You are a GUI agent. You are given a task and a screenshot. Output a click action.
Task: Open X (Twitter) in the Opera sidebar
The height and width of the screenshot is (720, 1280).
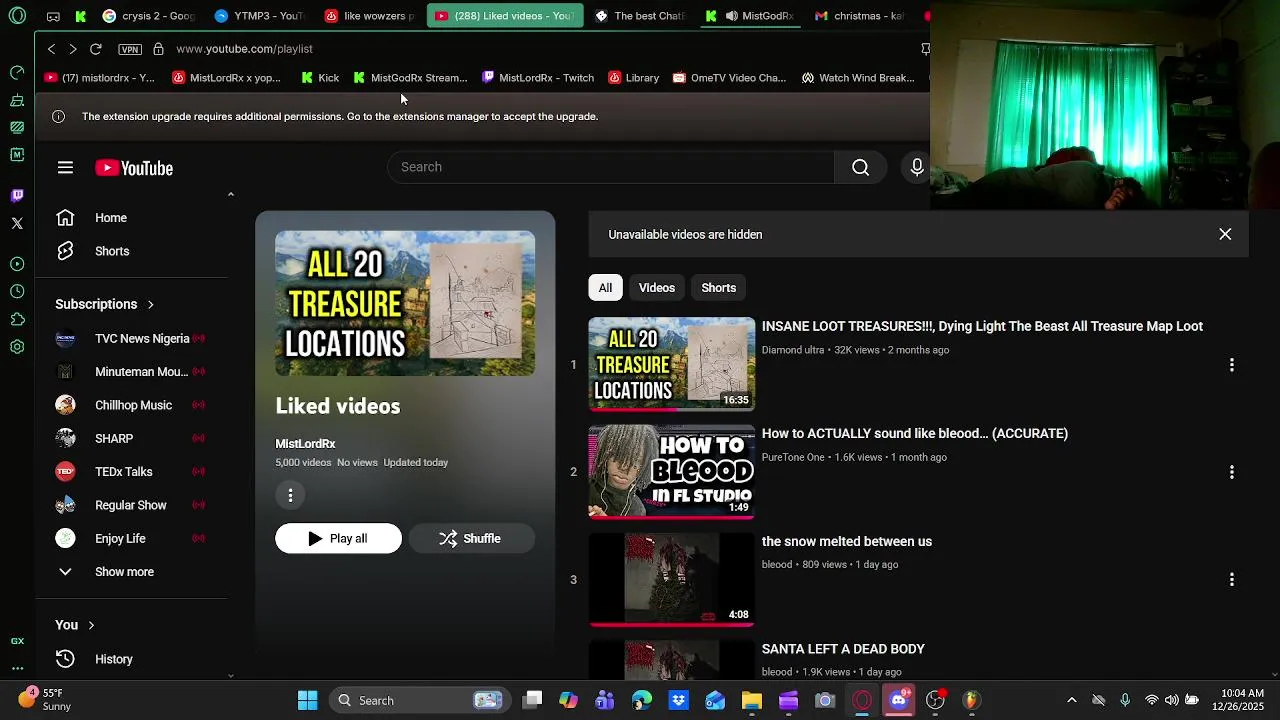(x=17, y=223)
